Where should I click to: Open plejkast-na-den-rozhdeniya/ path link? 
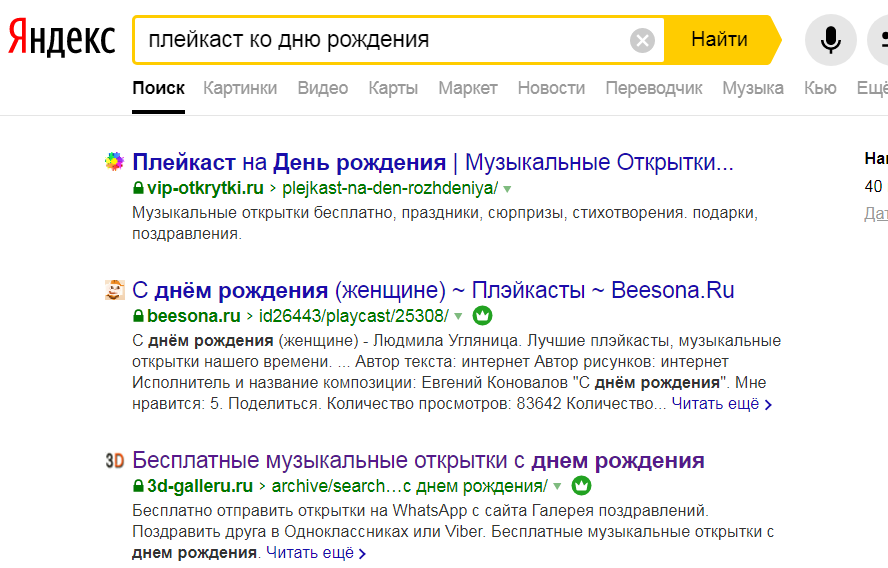coord(390,188)
